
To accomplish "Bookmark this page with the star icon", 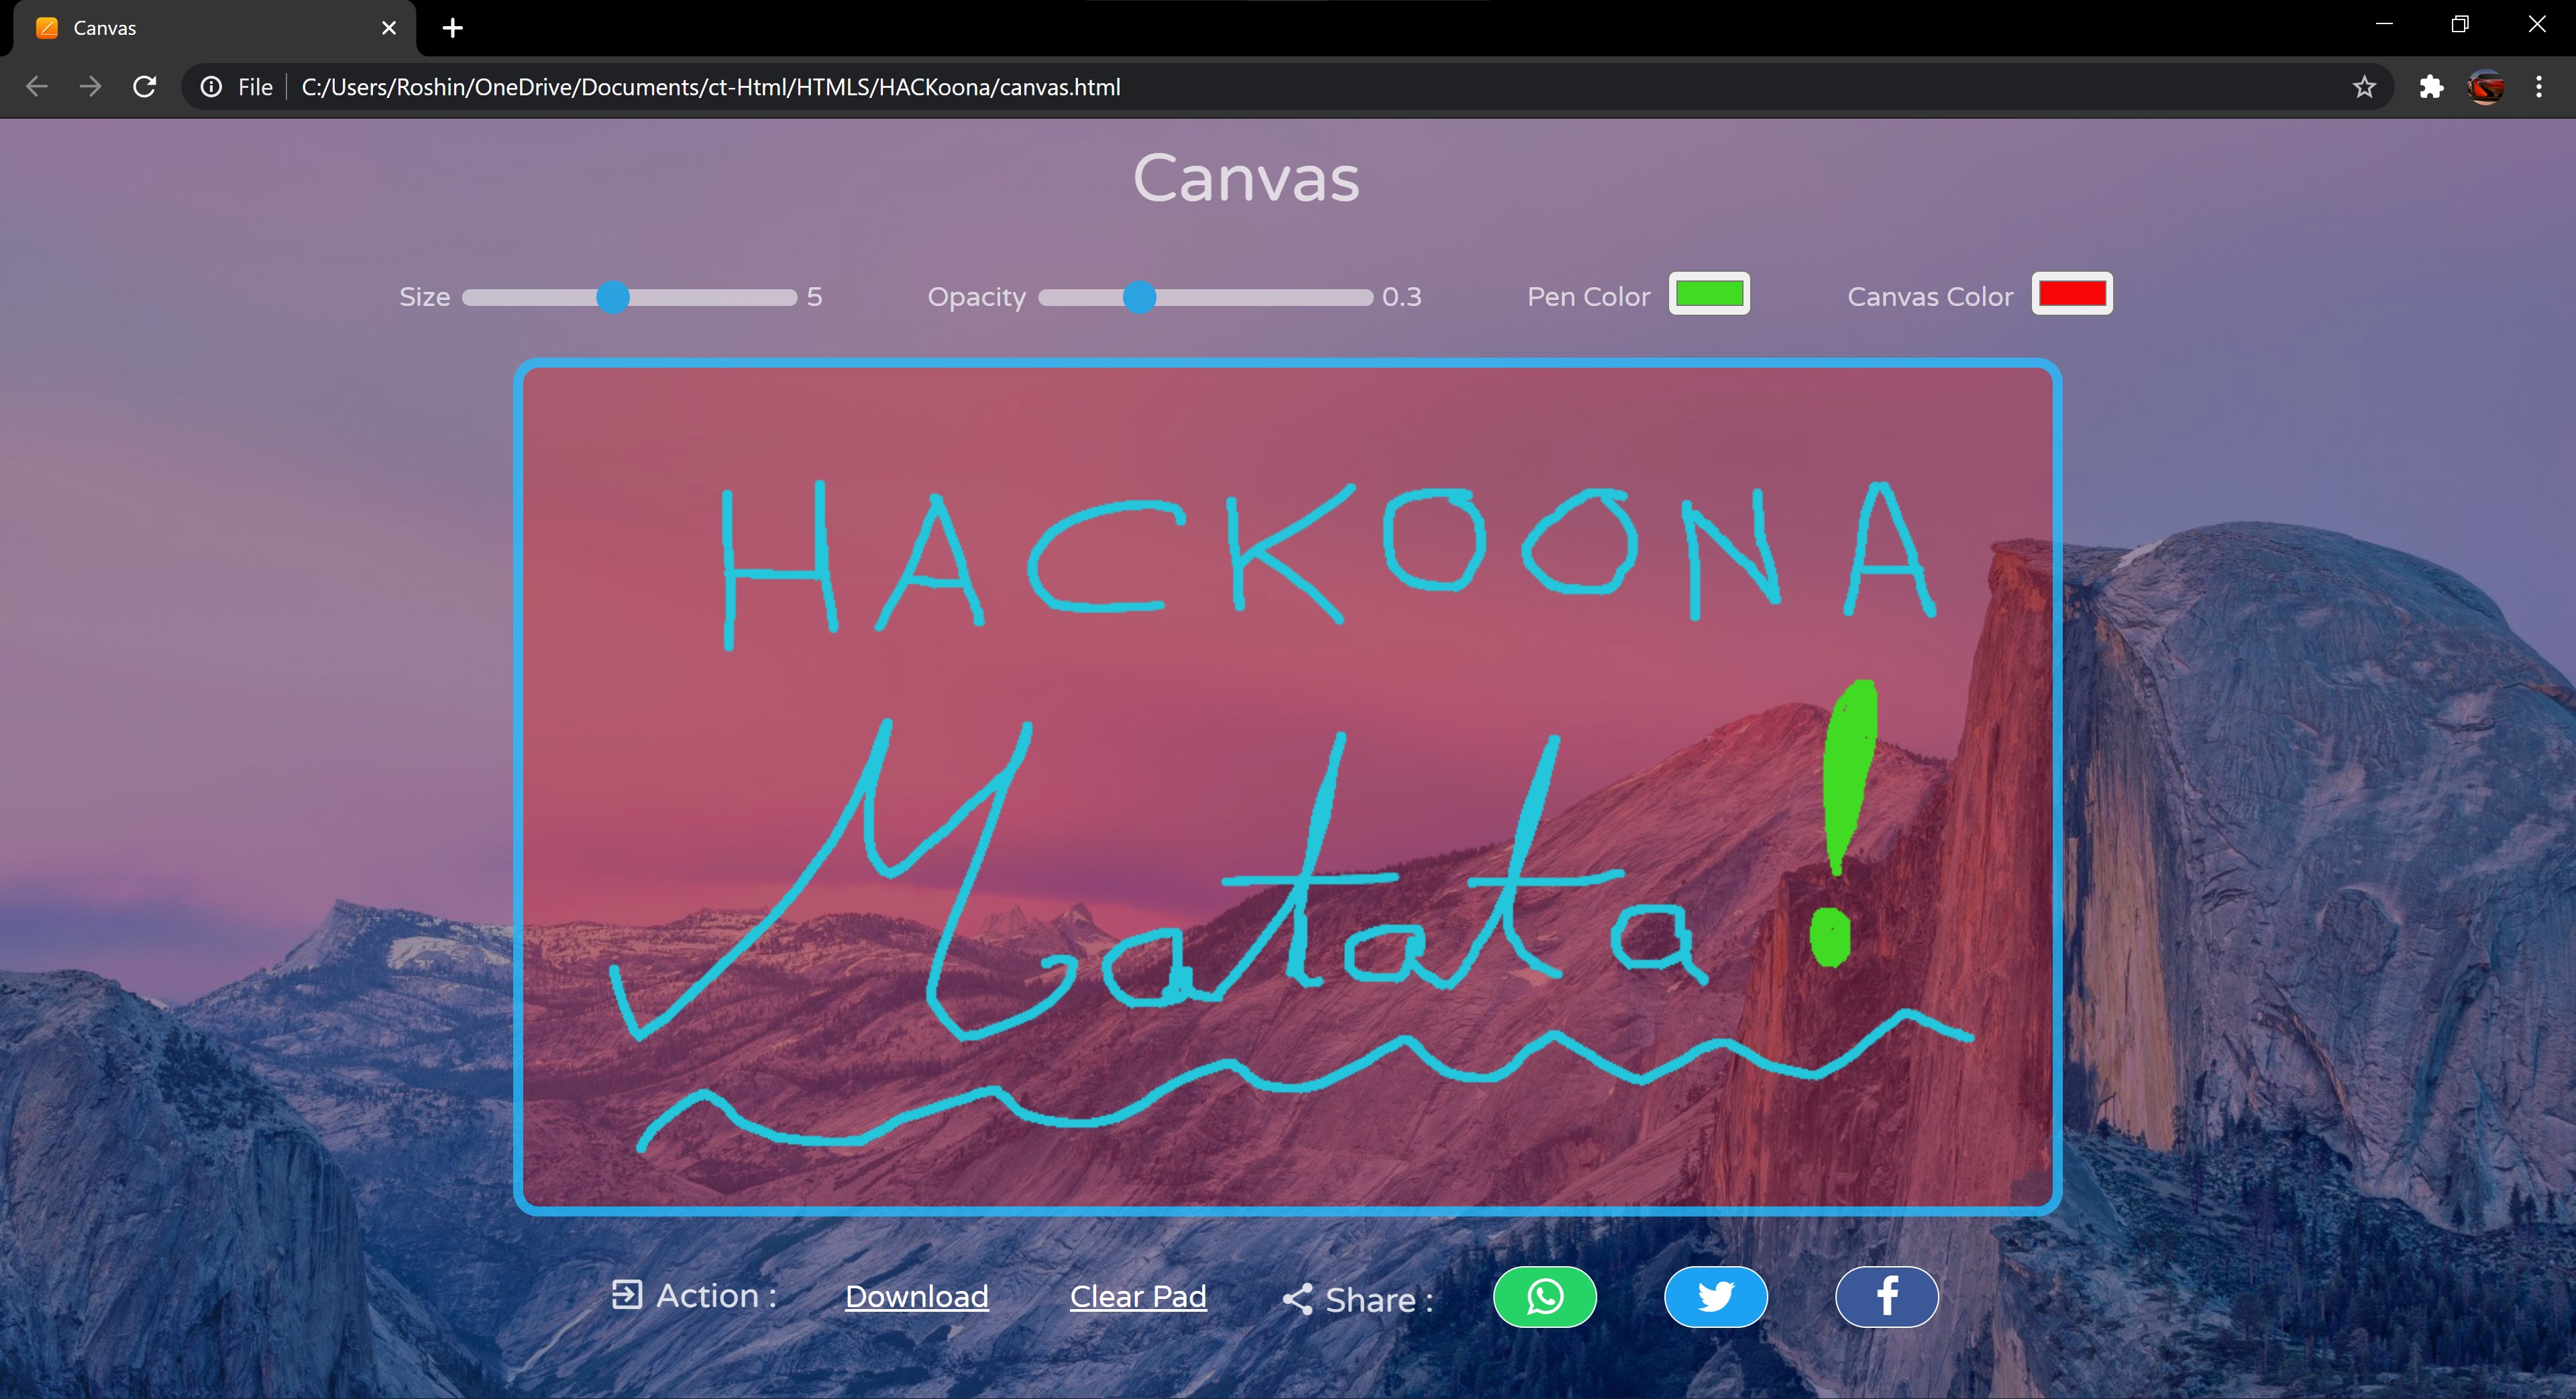I will tap(2364, 87).
